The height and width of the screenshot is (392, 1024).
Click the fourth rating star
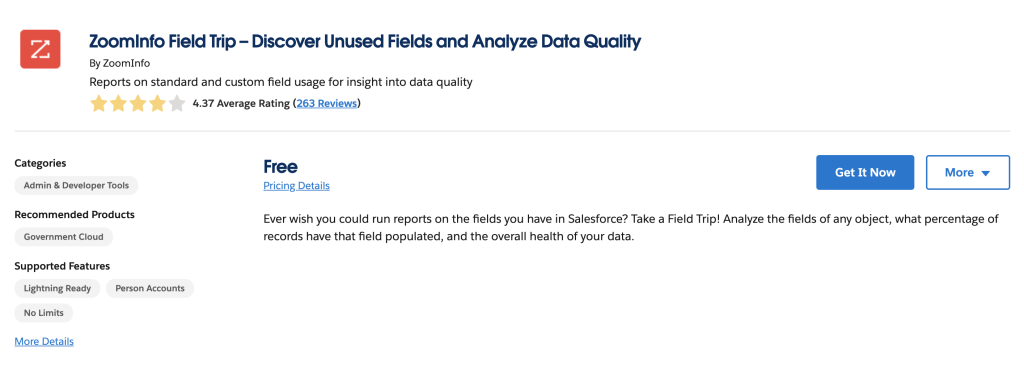pyautogui.click(x=157, y=104)
